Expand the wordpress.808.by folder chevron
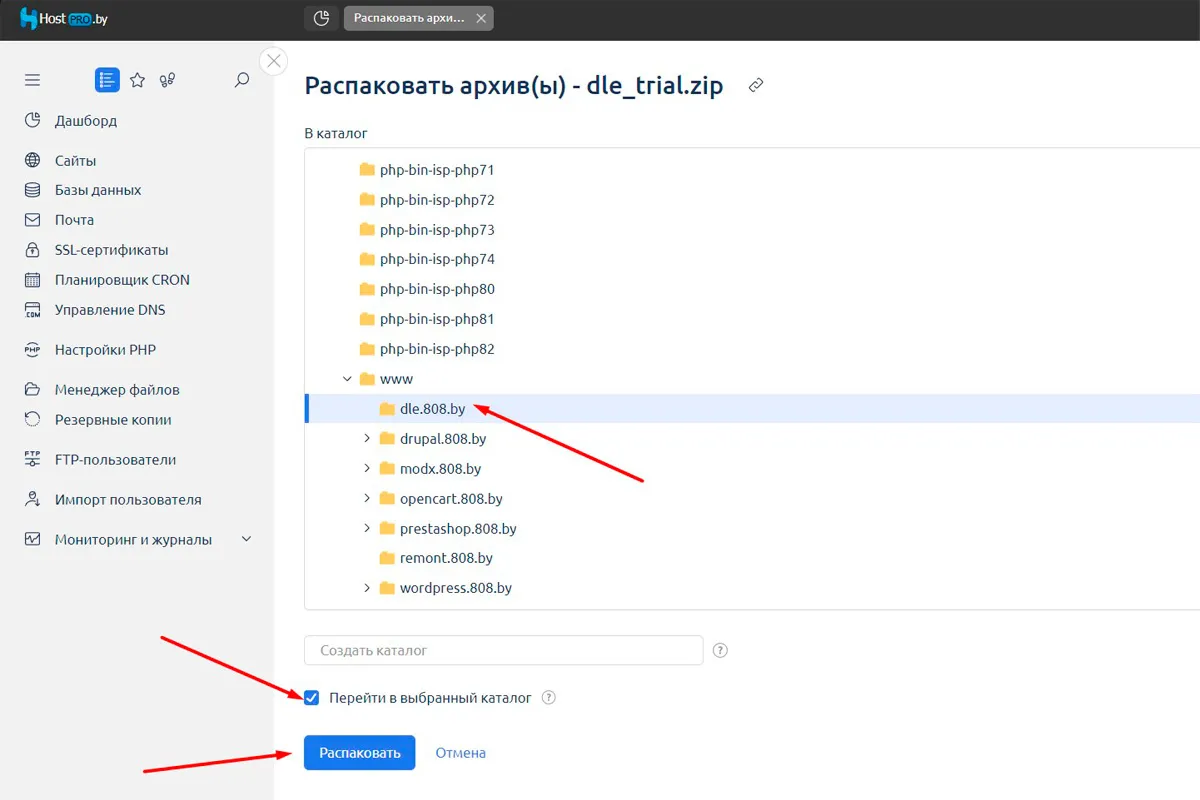 (x=367, y=588)
